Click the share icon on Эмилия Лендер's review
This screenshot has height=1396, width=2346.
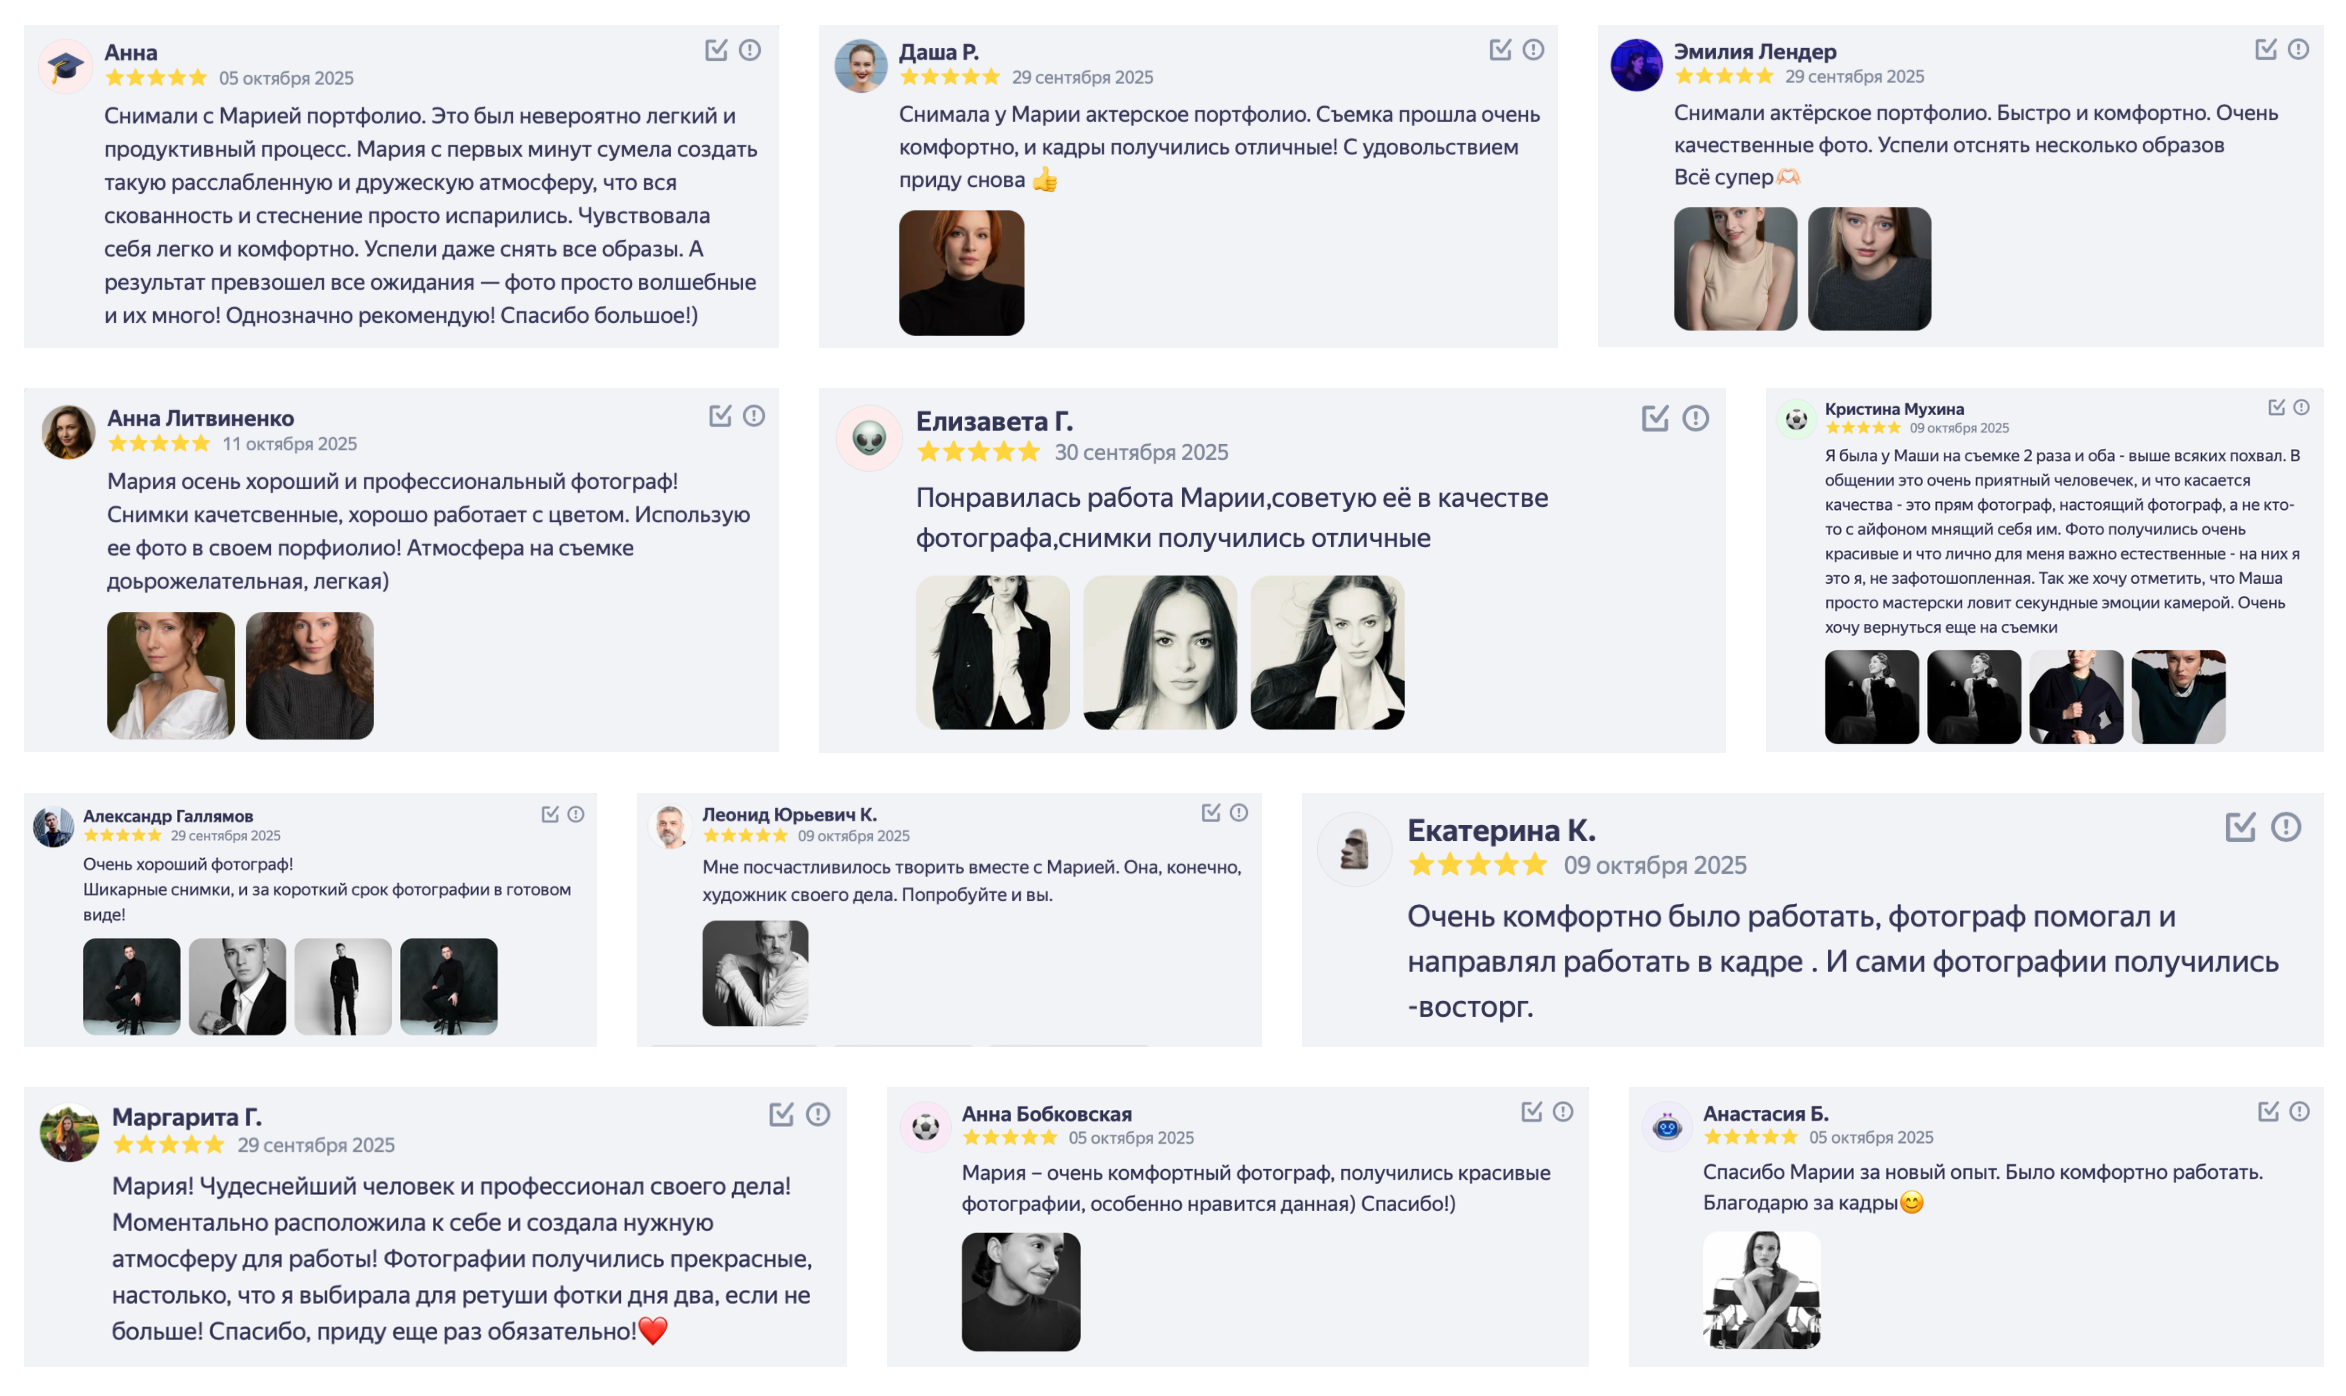[2268, 47]
